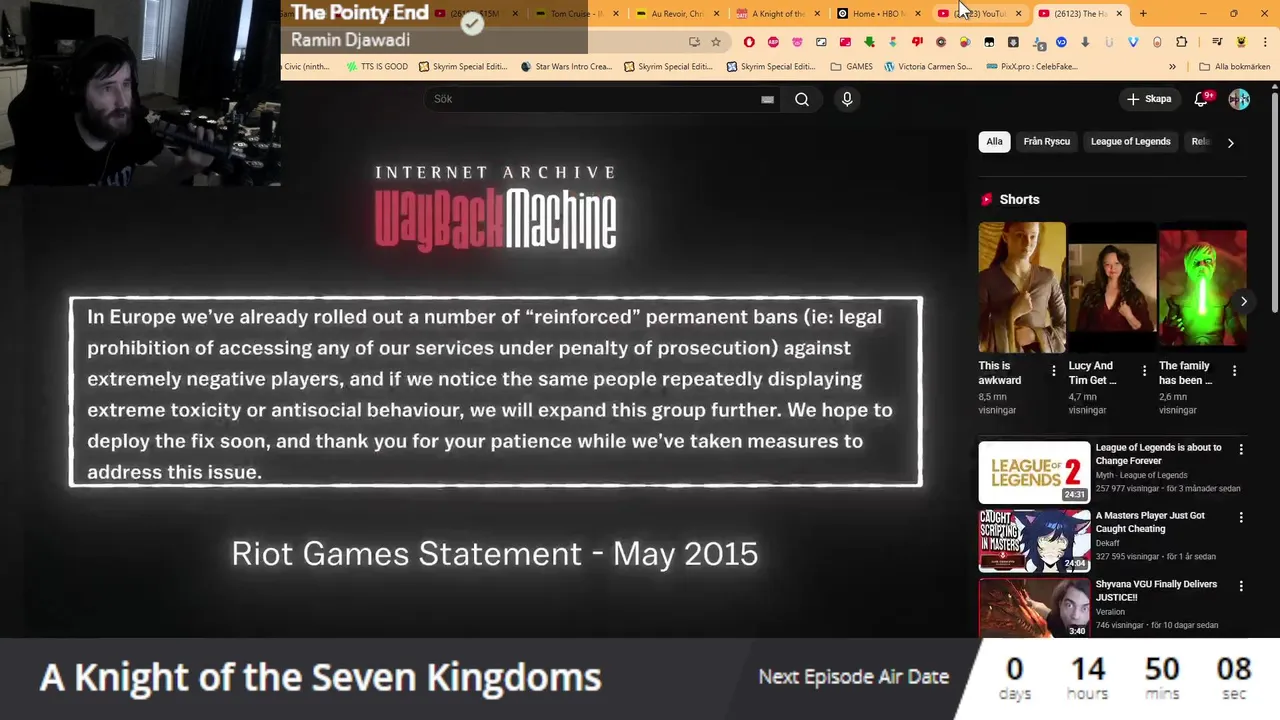The image size is (1280, 720).
Task: Open 'A Masters Player Just Got Caught Cheating' title
Action: (1150, 522)
